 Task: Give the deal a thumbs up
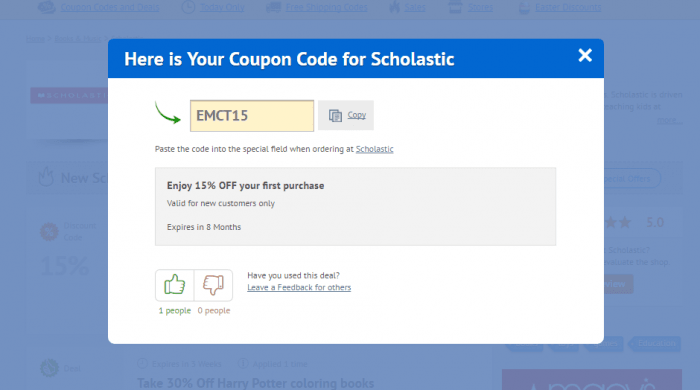coord(175,285)
